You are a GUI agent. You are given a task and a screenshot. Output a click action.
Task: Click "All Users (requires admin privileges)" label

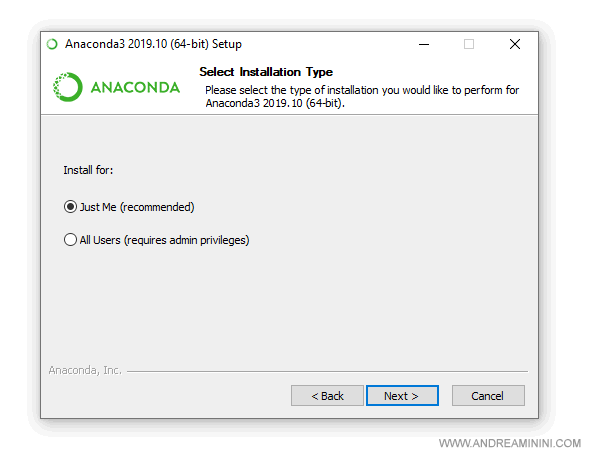click(164, 240)
